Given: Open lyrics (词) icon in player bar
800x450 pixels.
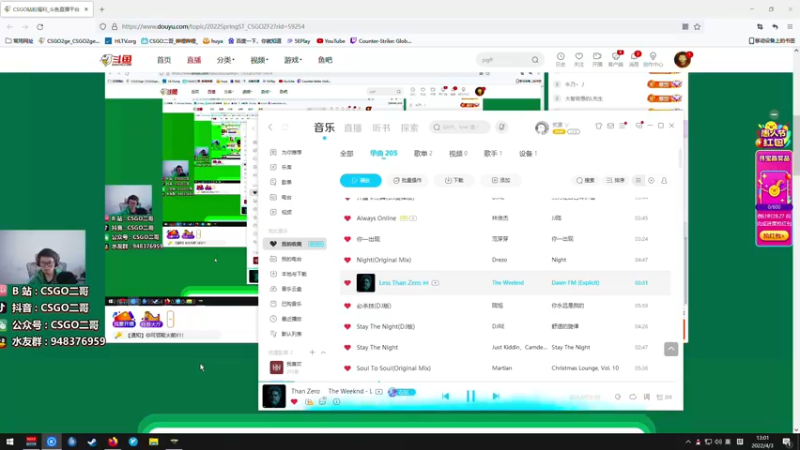Looking at the screenshot, I should coord(646,397).
